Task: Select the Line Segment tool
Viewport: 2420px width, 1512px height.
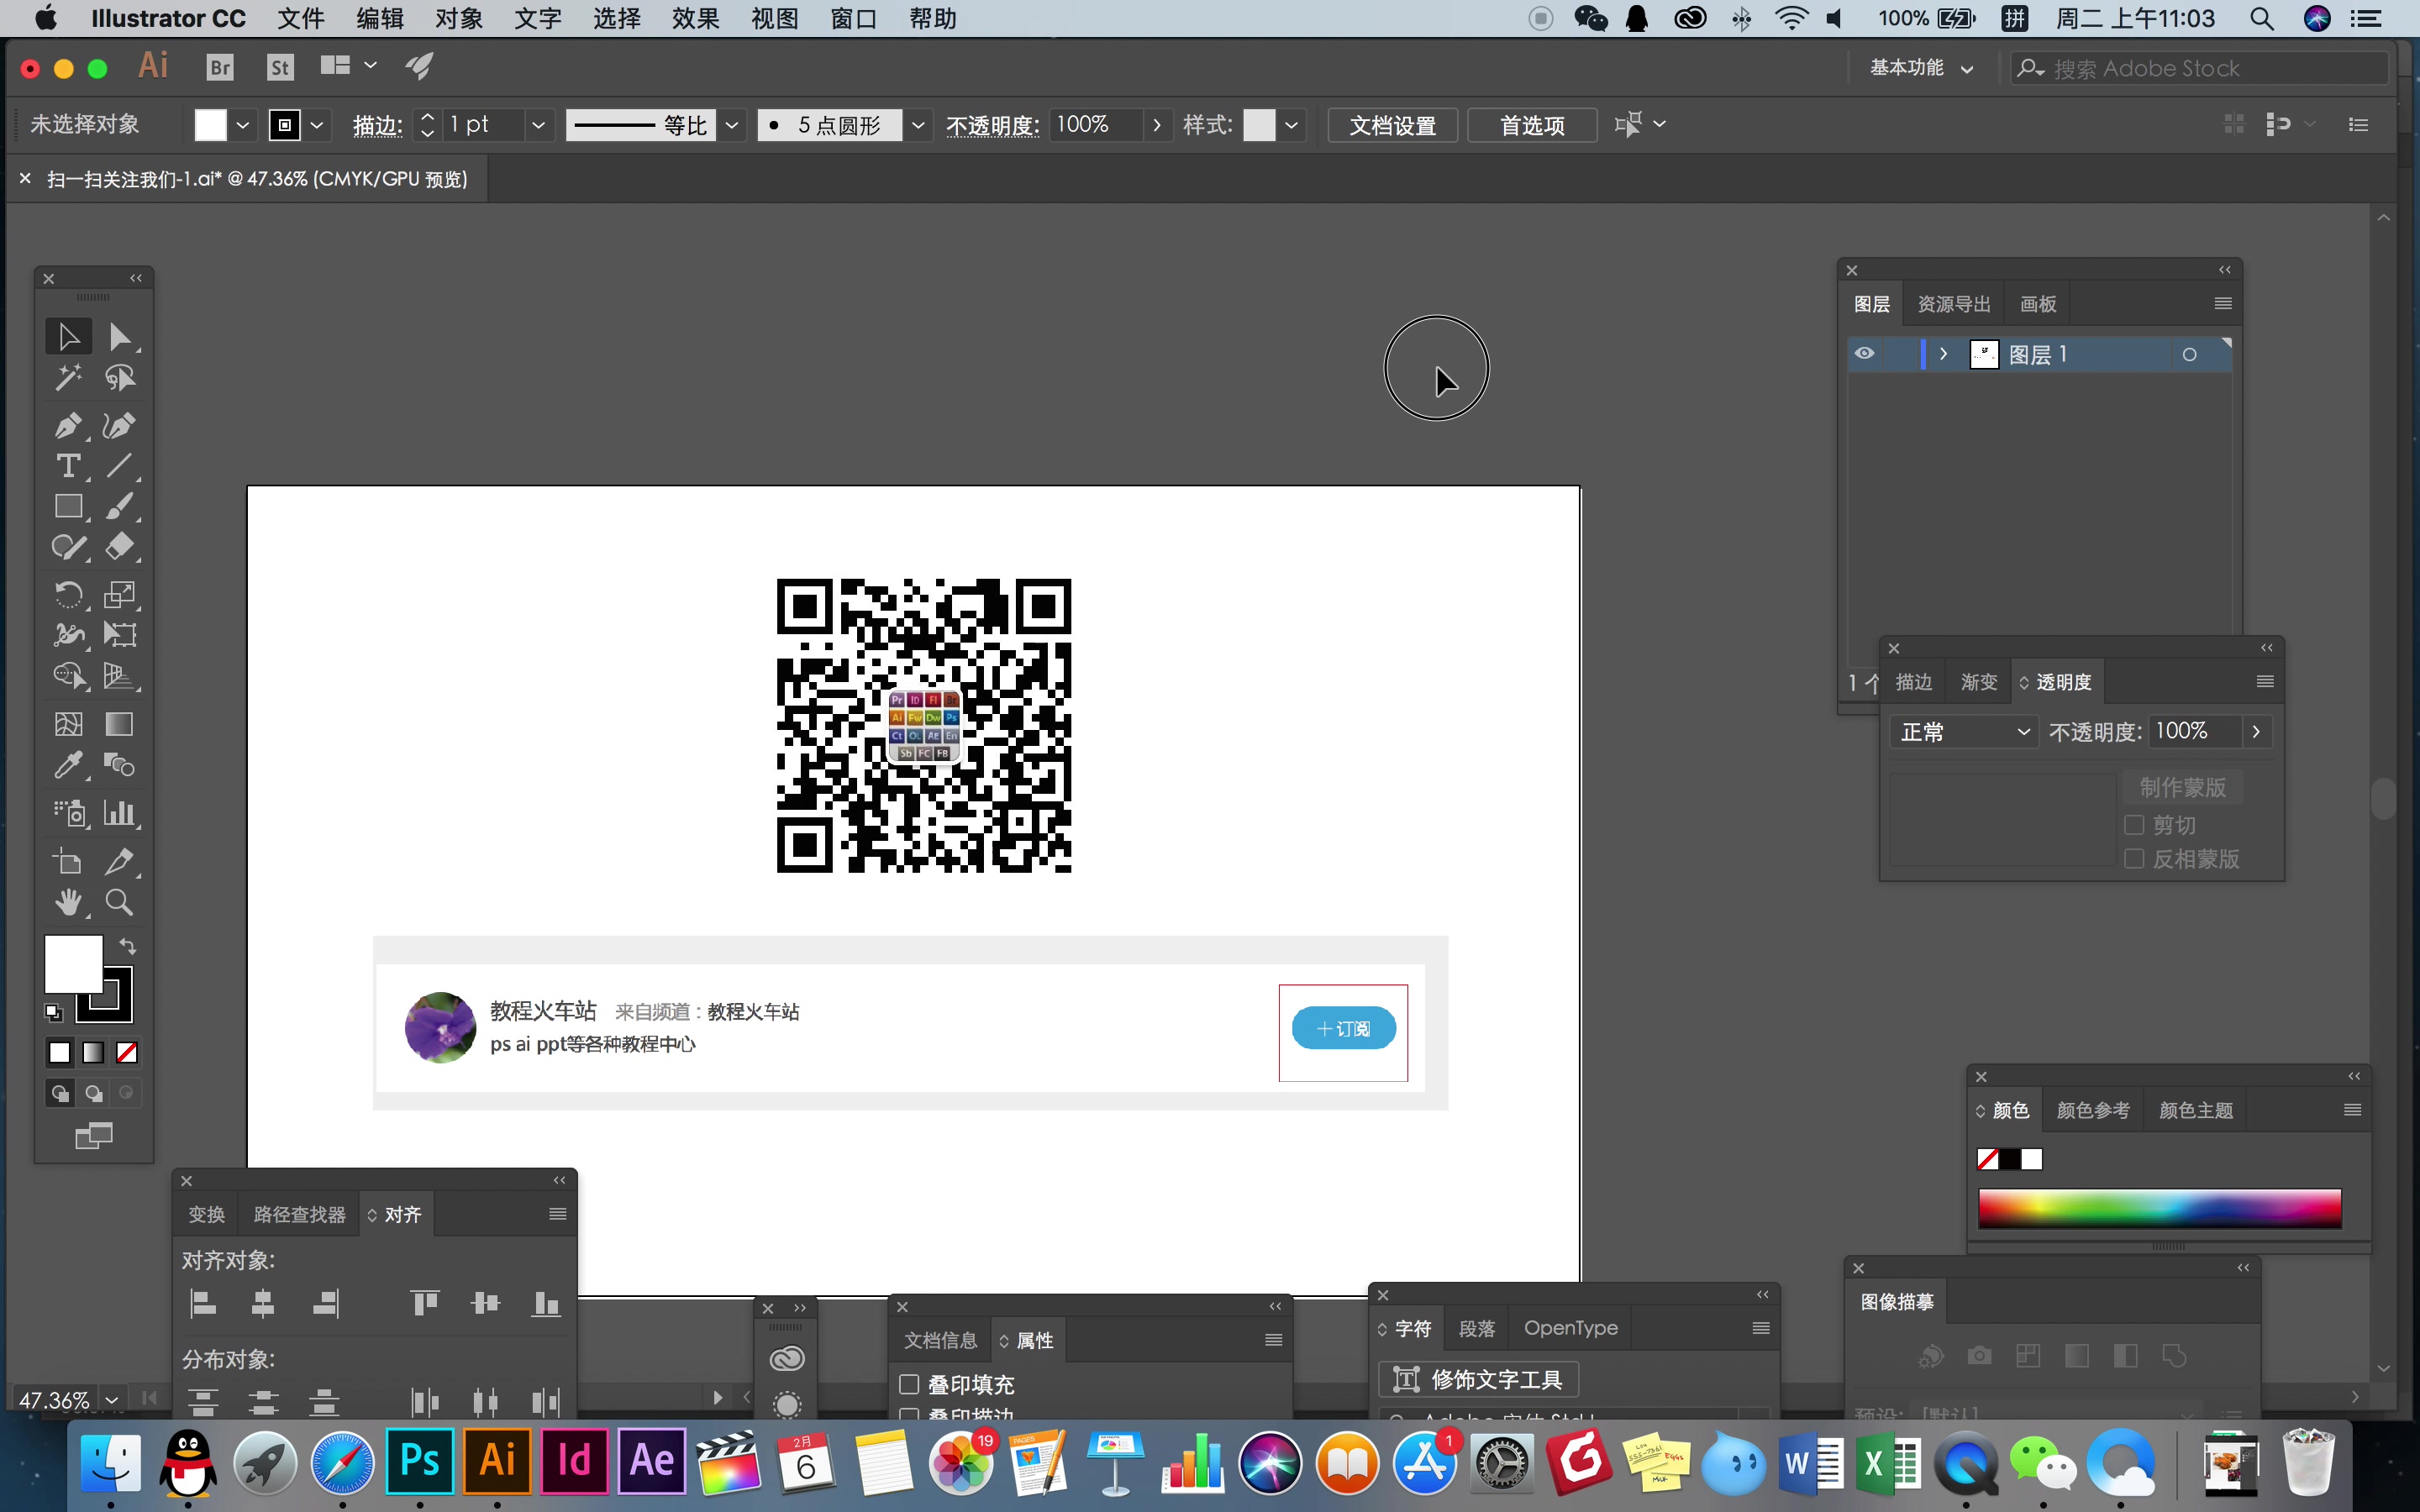Action: click(120, 466)
